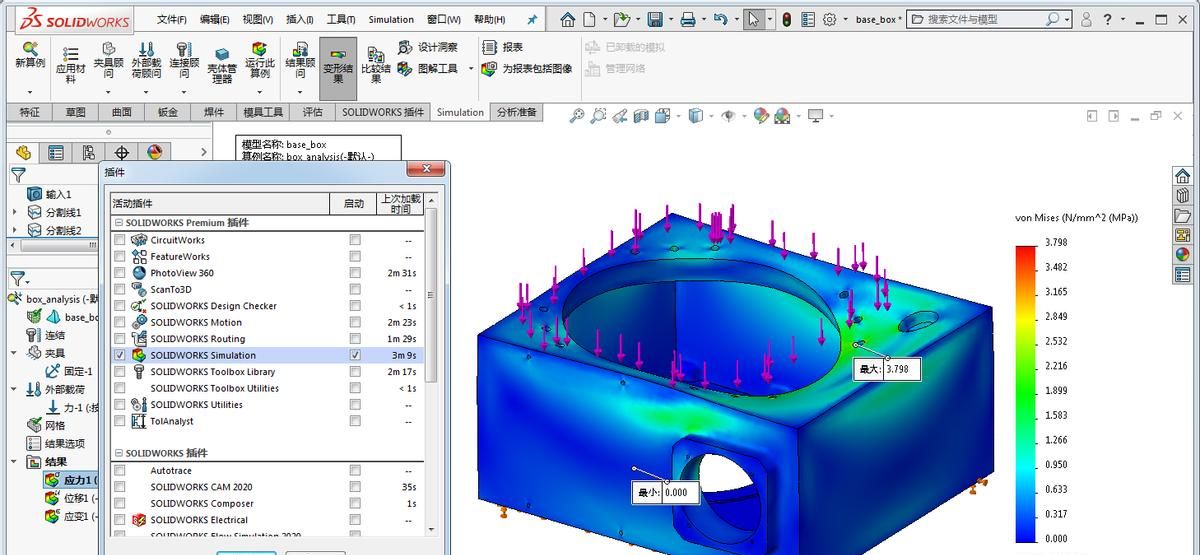Click the Save floppy disk icon
This screenshot has height=555, width=1200.
click(654, 19)
